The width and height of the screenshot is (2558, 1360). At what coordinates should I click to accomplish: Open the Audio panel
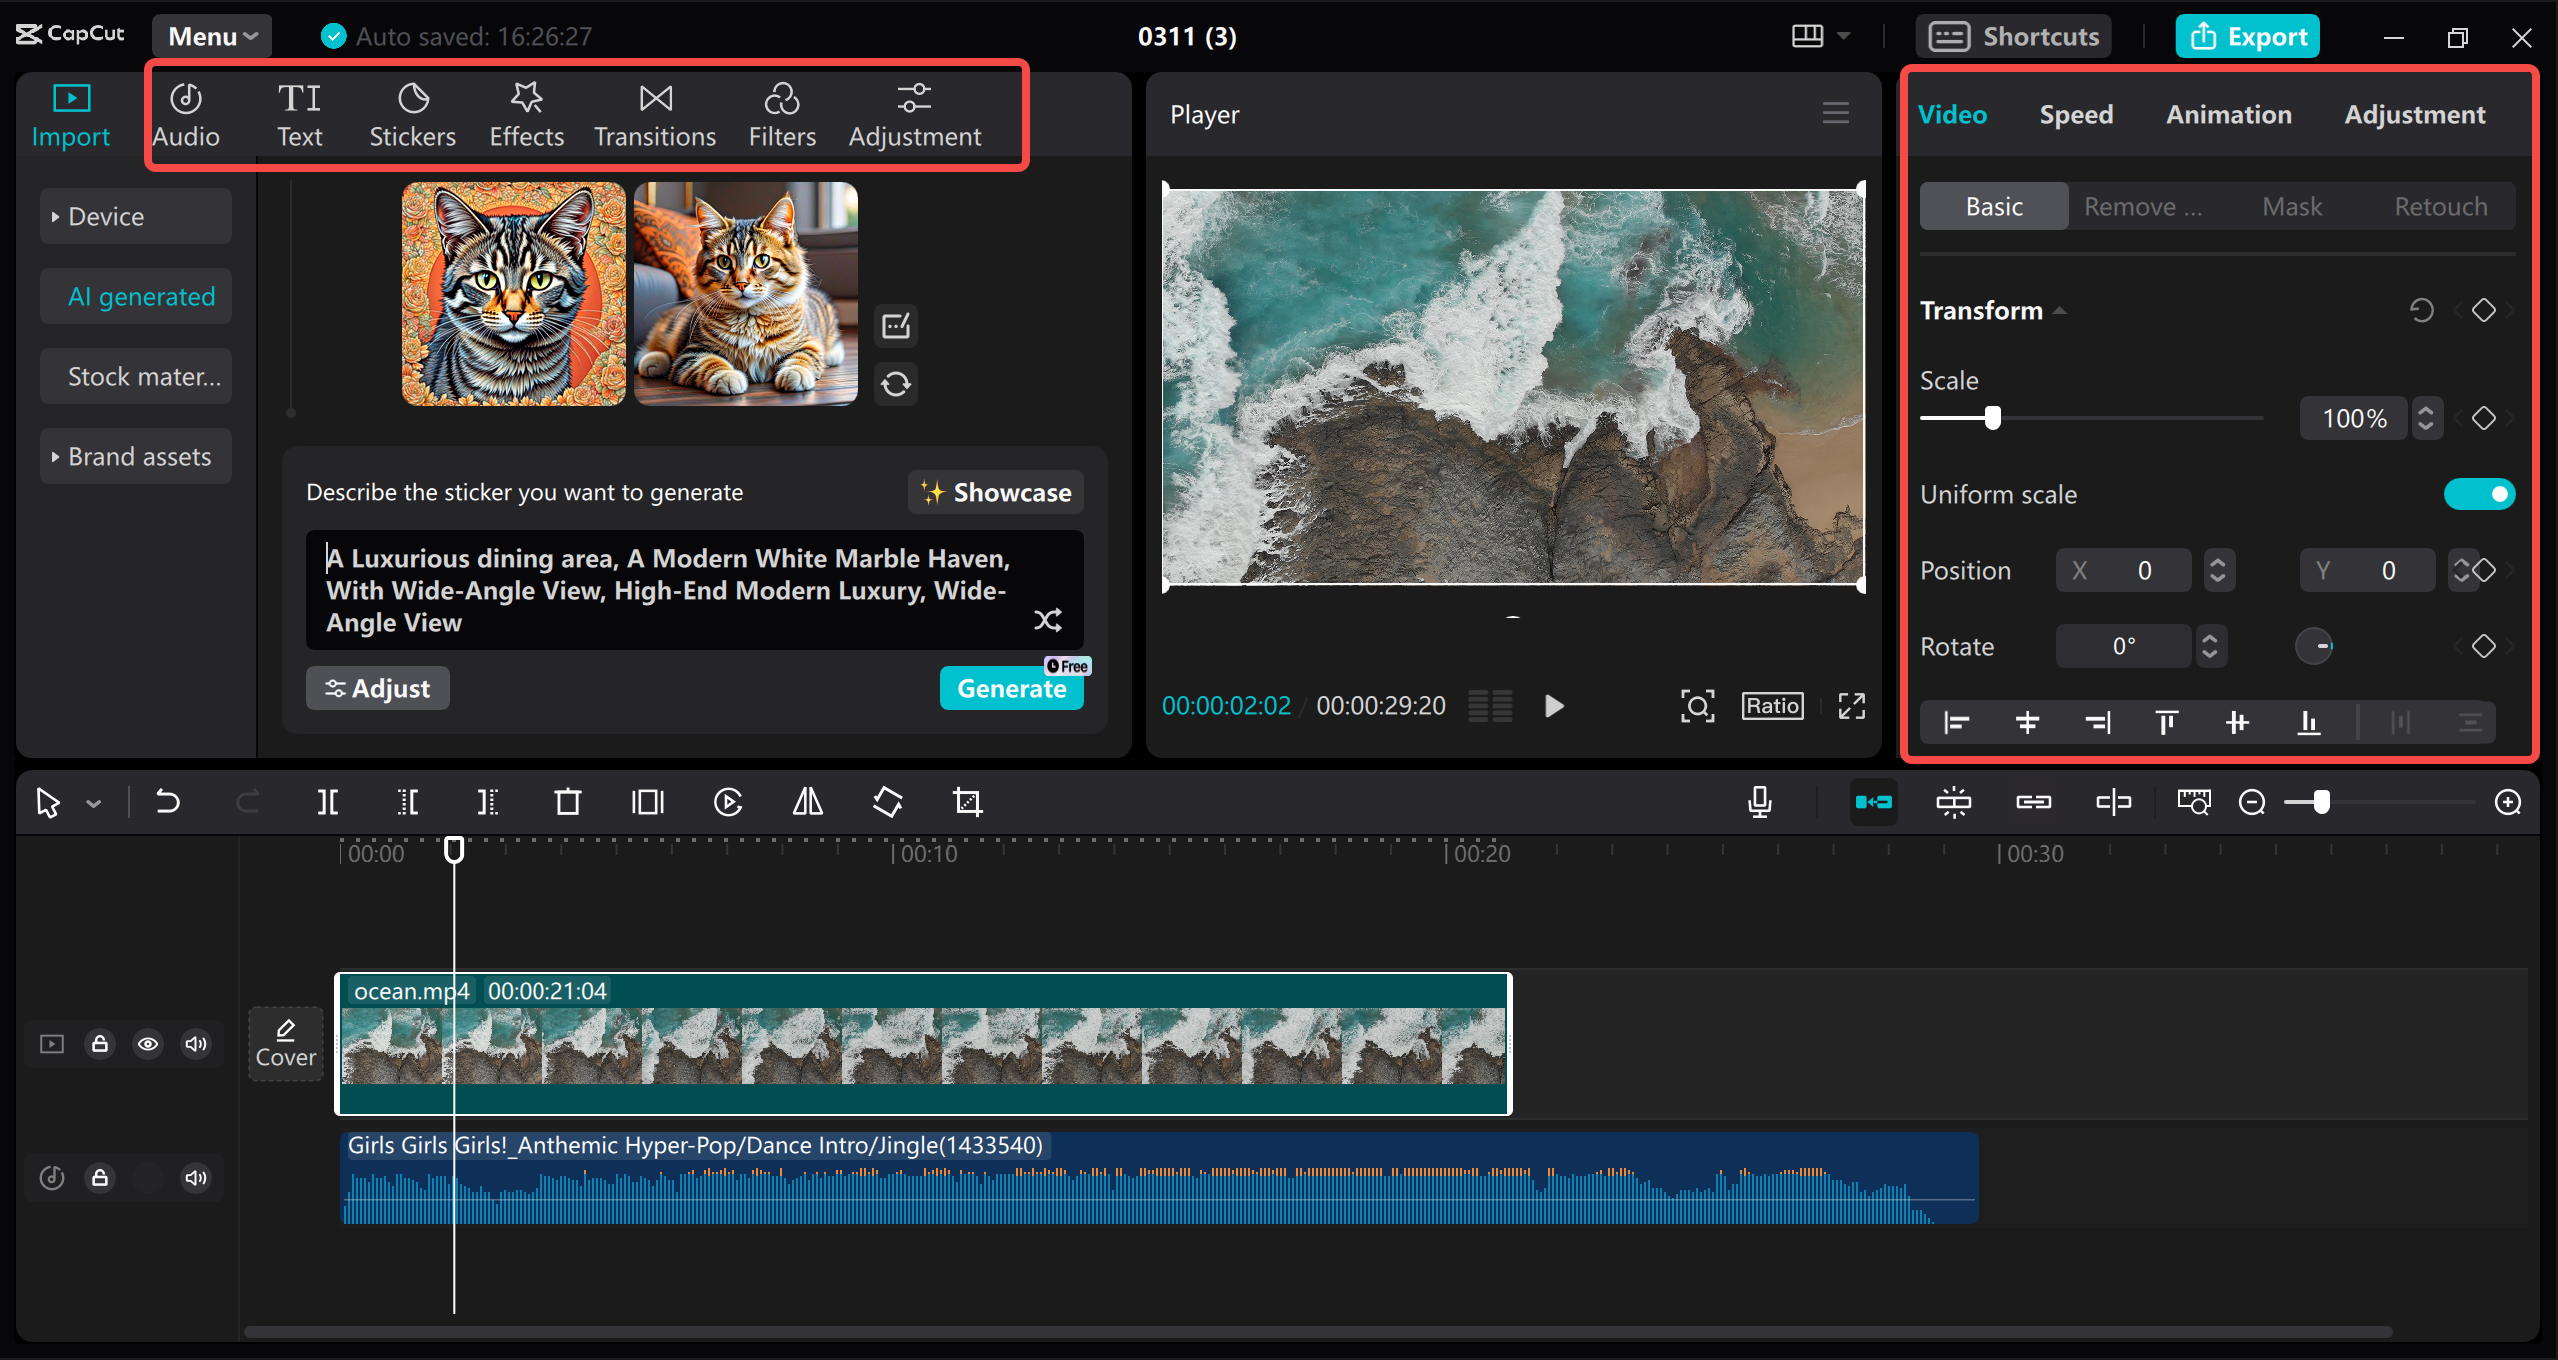(186, 113)
